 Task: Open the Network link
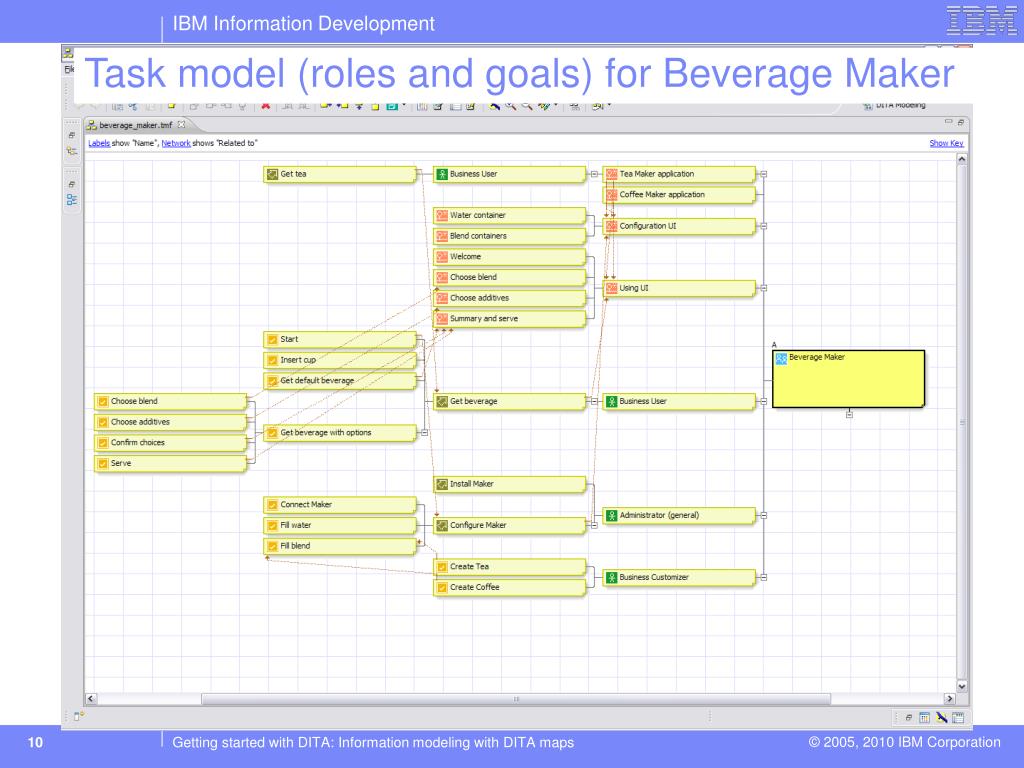coord(176,143)
